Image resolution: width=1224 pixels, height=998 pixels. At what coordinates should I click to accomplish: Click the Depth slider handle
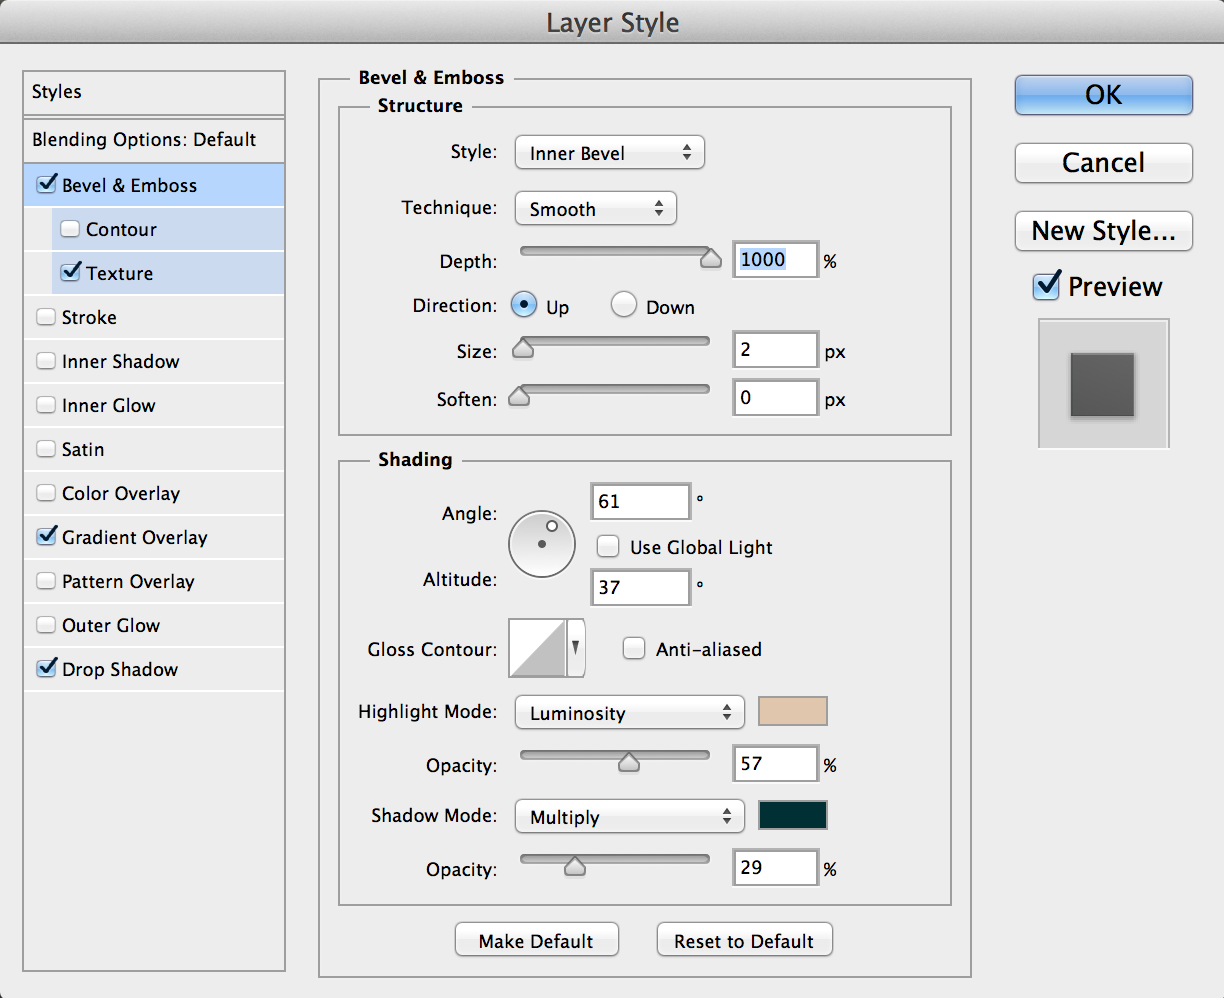tap(710, 259)
